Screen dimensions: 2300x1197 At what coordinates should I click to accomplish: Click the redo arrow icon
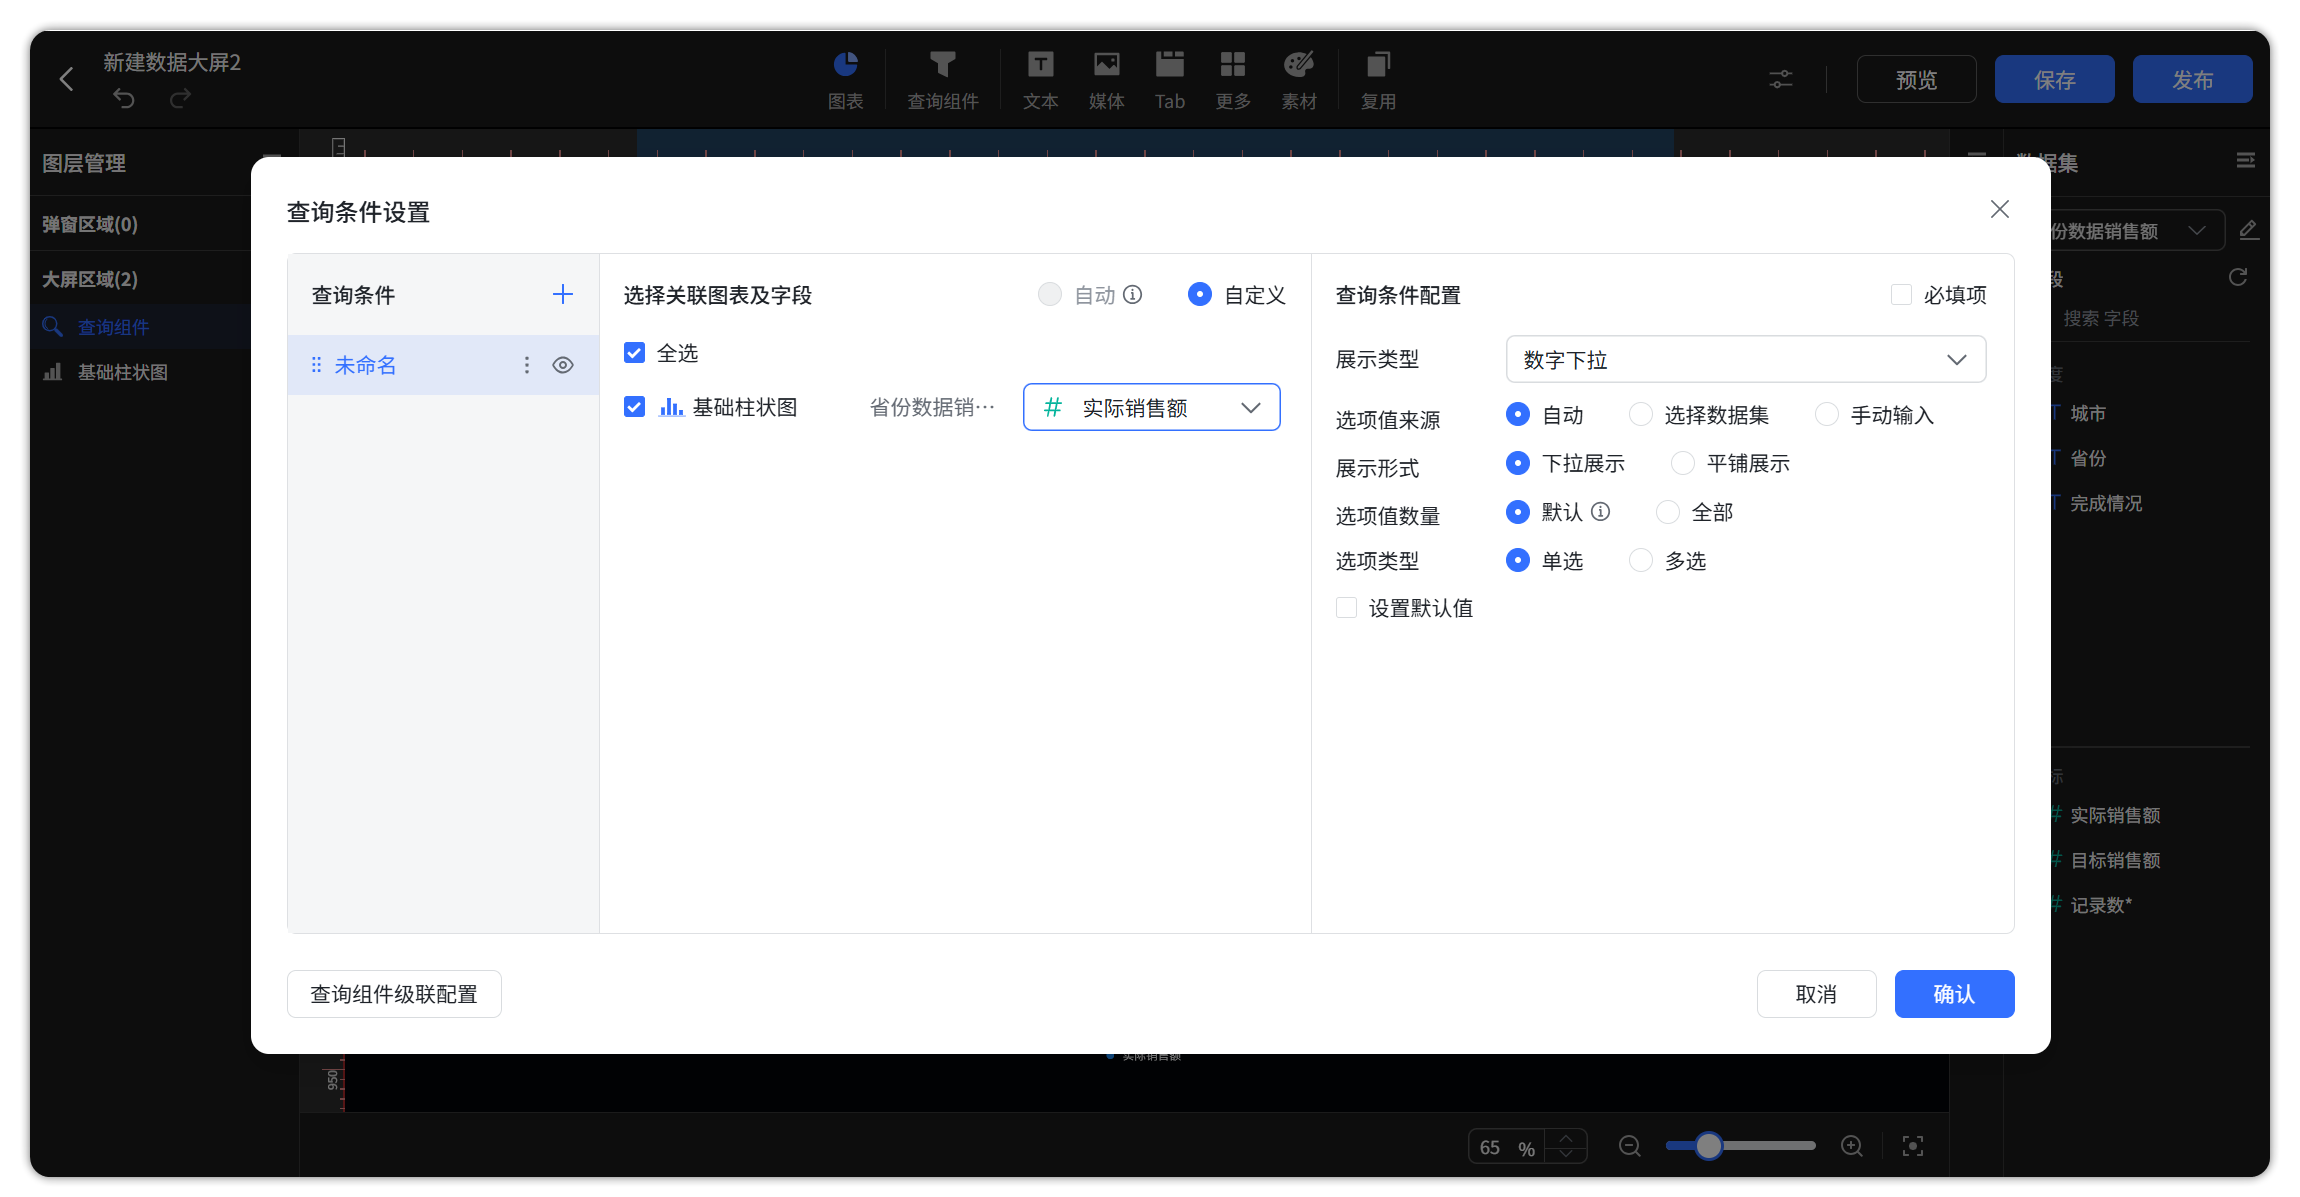pyautogui.click(x=180, y=98)
